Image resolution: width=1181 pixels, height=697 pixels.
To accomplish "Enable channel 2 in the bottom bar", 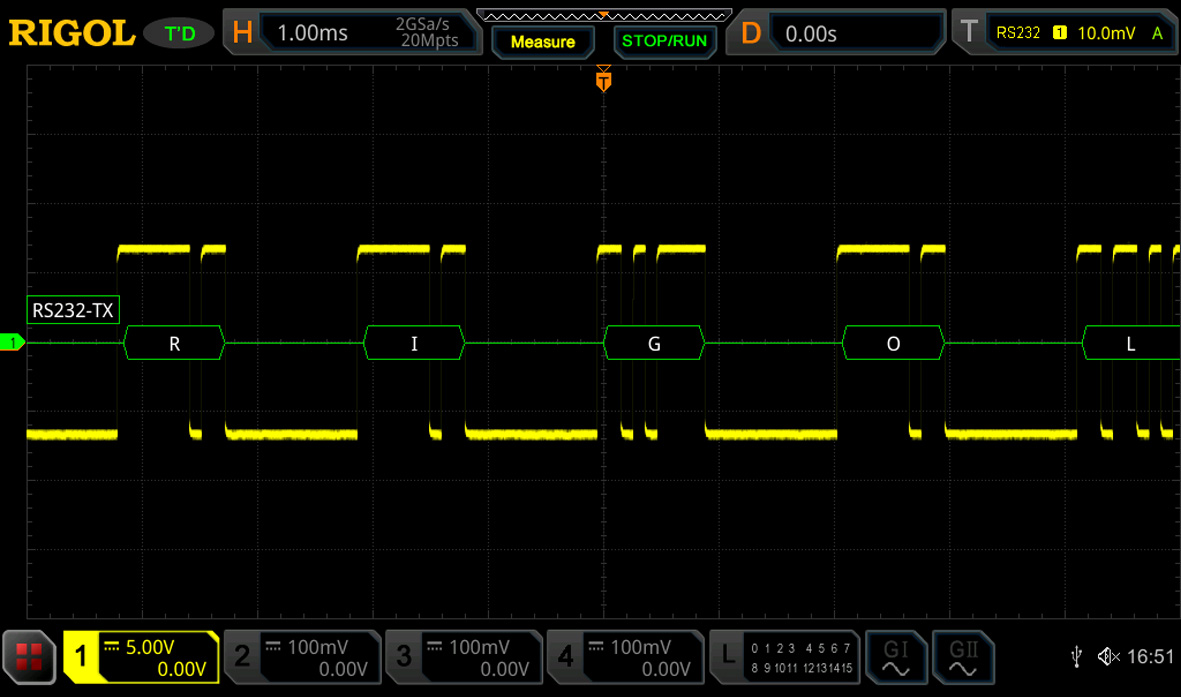I will tap(302, 657).
